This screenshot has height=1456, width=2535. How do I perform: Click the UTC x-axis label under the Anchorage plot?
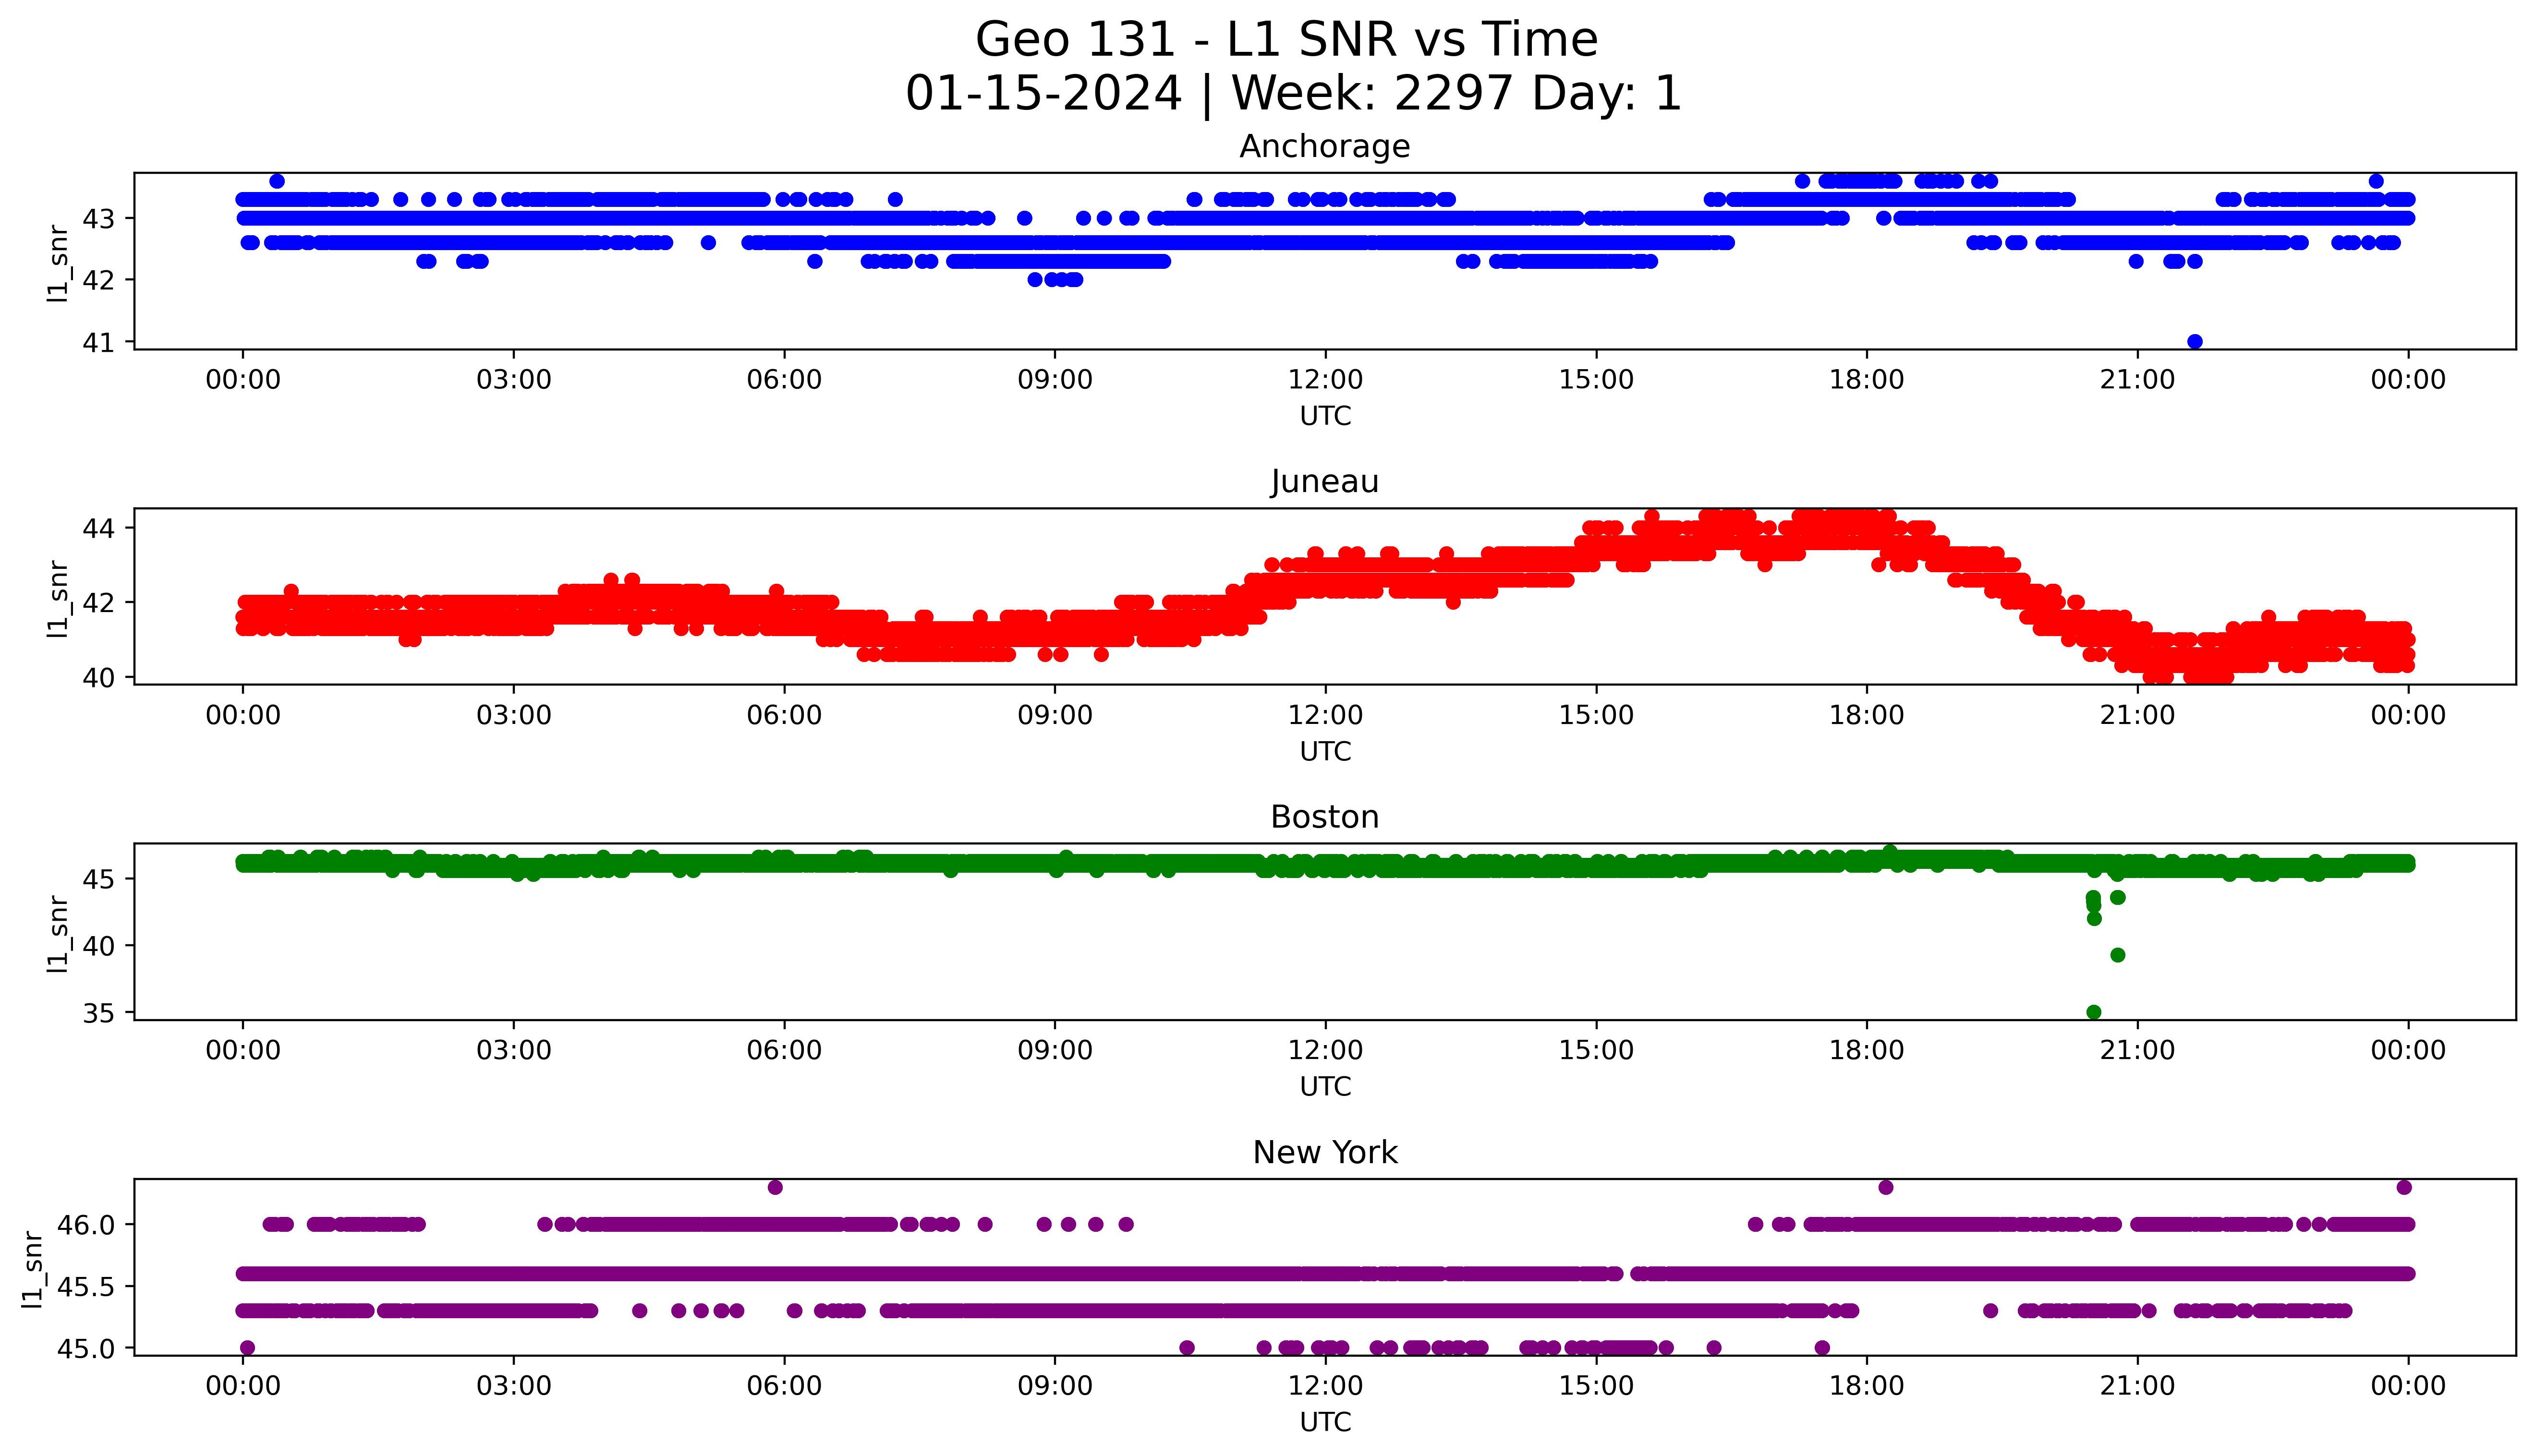coord(1325,416)
